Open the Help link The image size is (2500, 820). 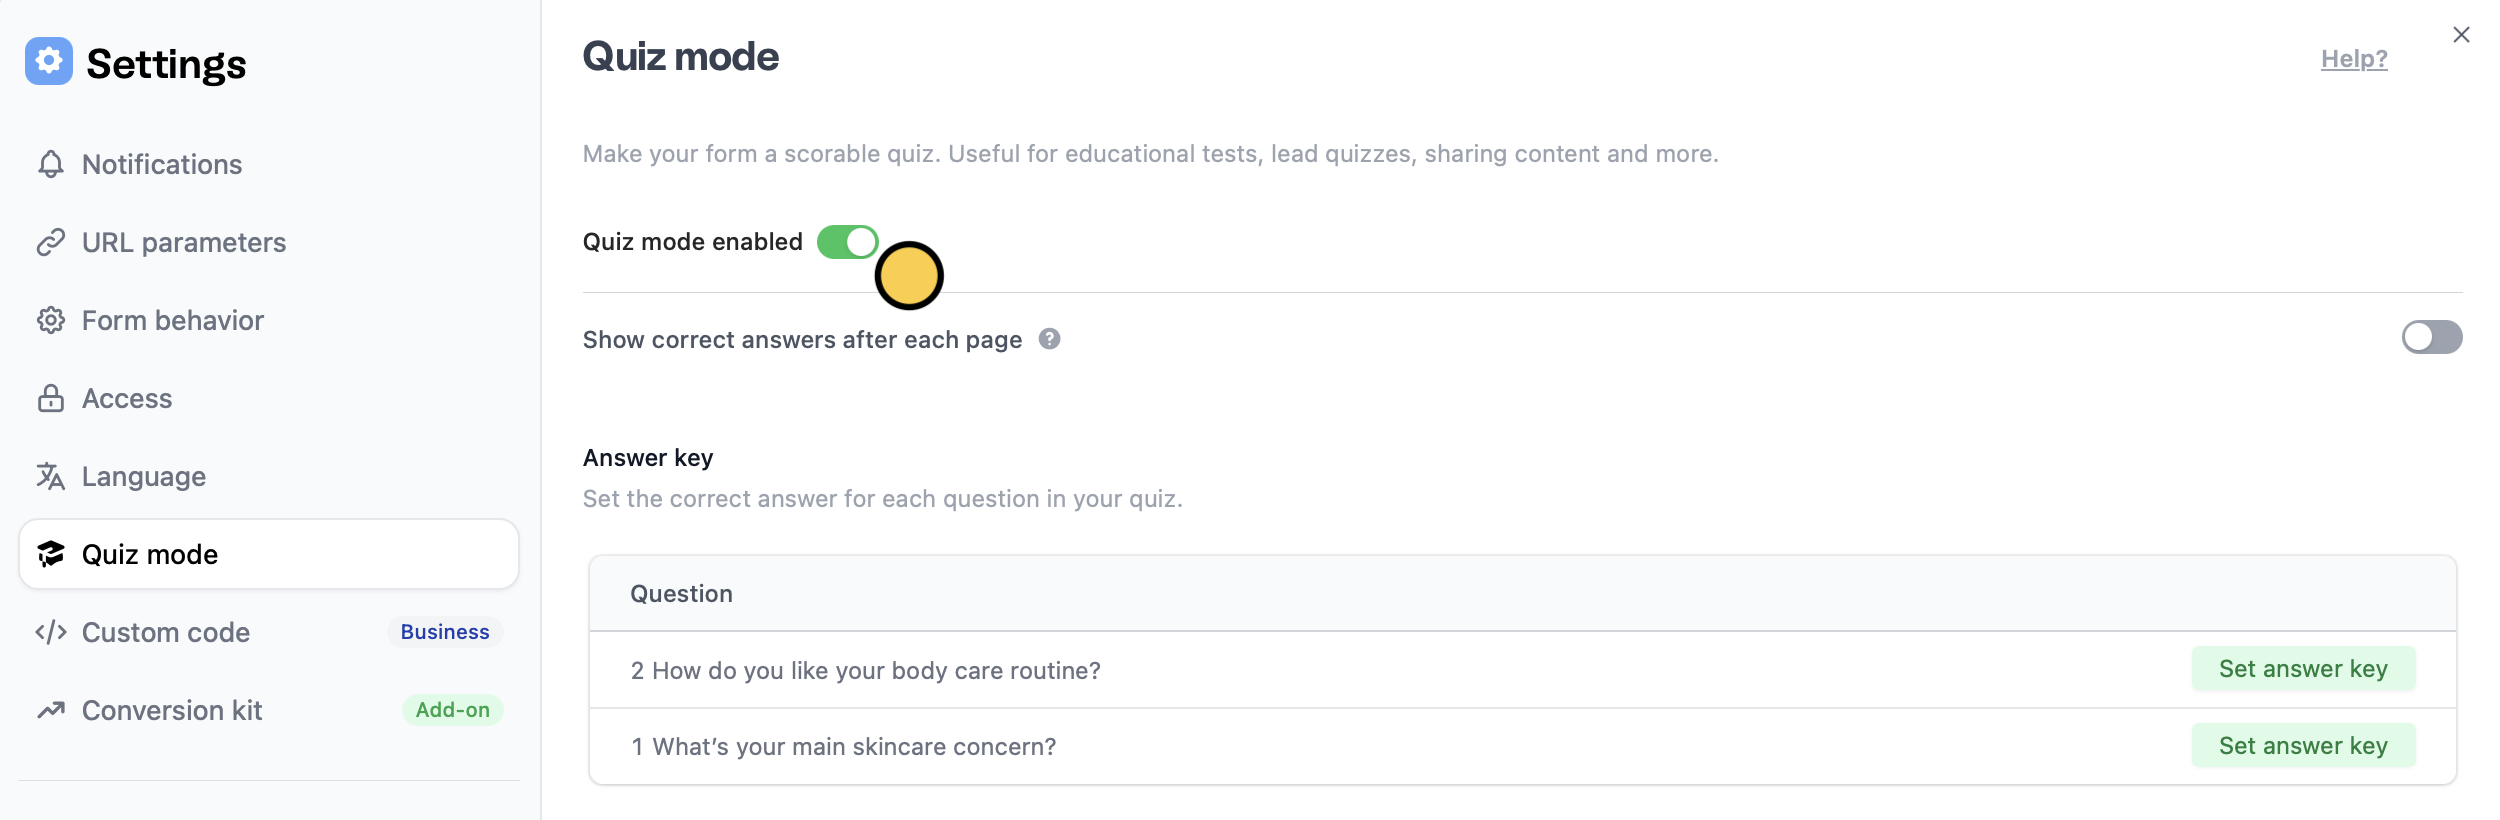[2353, 59]
